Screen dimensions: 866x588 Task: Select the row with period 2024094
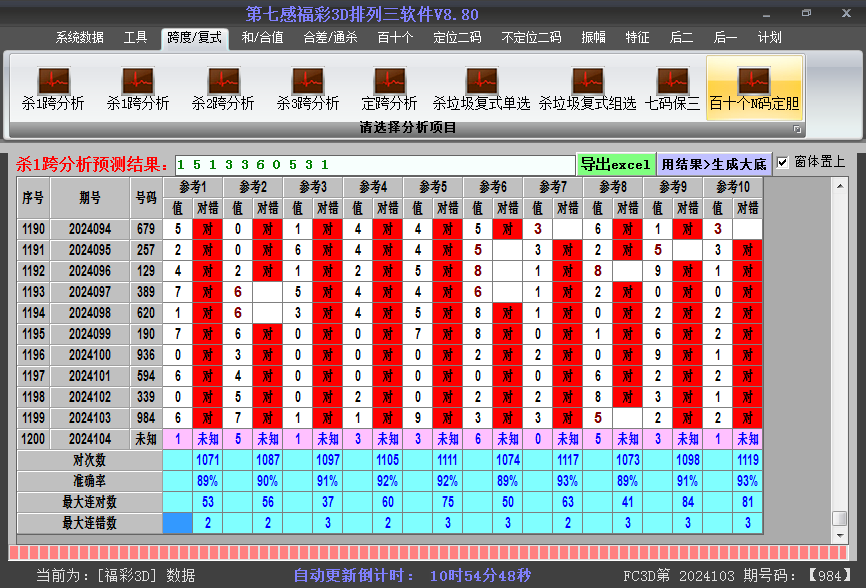click(389, 229)
